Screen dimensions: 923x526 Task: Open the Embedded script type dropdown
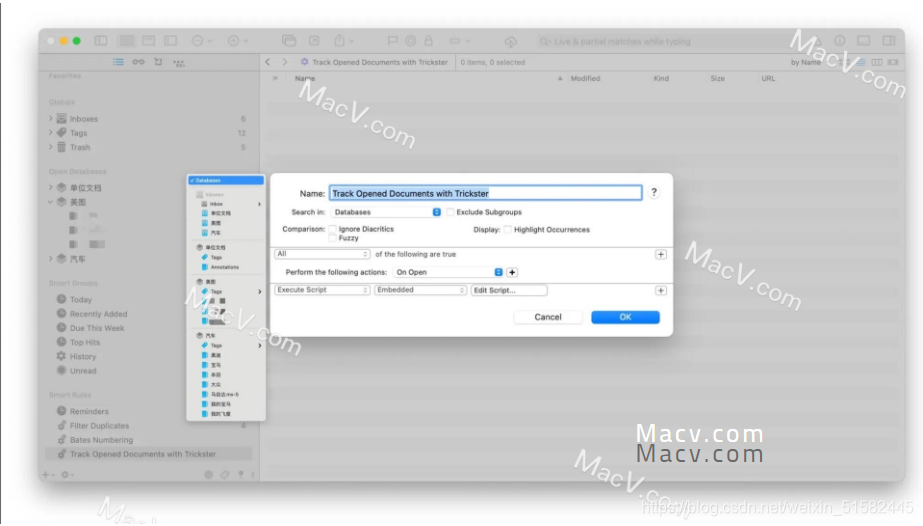coord(420,290)
